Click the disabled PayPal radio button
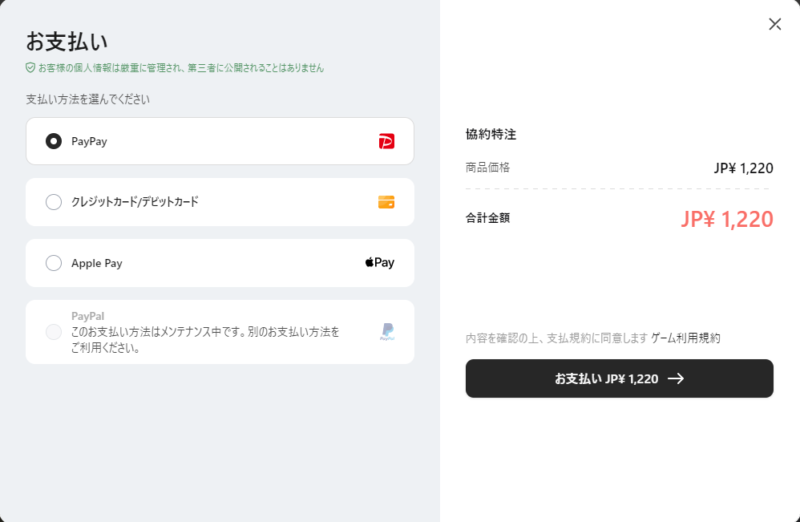The width and height of the screenshot is (800, 522). 54,332
